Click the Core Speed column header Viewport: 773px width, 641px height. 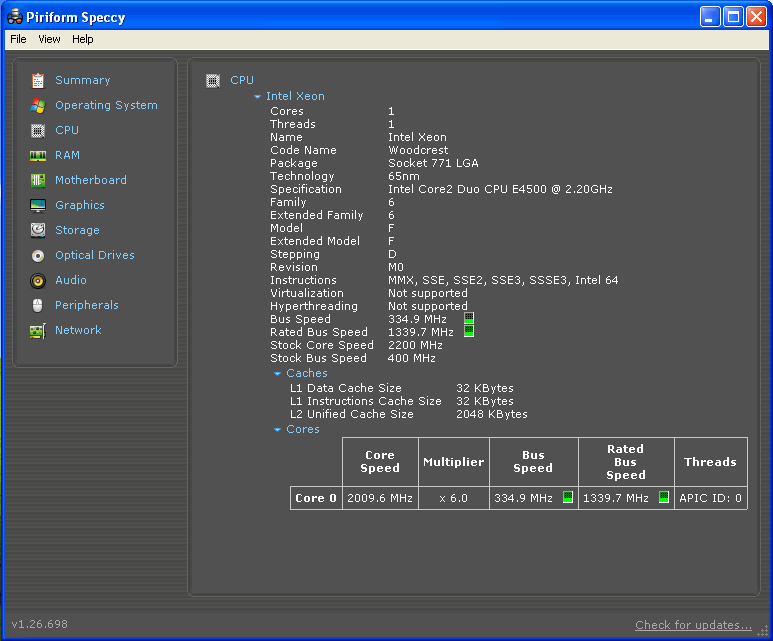point(380,462)
